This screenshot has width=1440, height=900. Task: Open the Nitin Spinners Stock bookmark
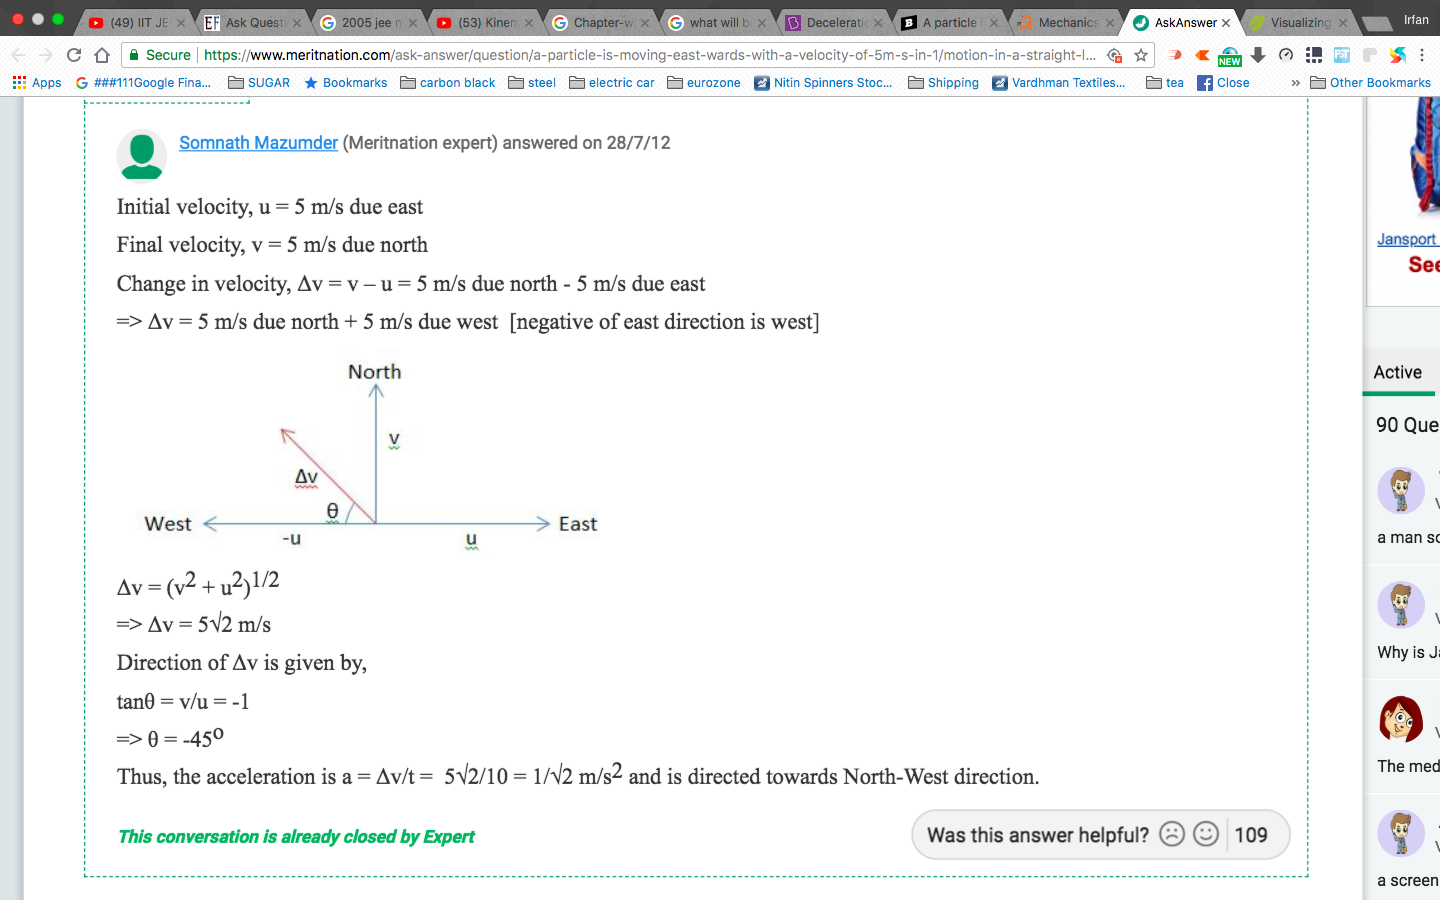pyautogui.click(x=824, y=83)
